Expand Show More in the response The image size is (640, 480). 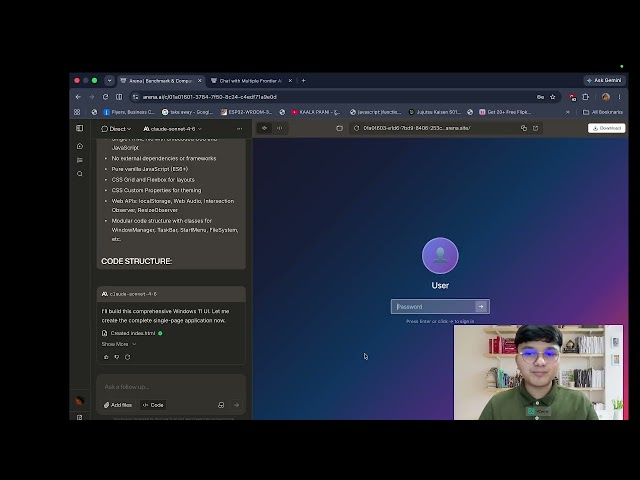(119, 344)
